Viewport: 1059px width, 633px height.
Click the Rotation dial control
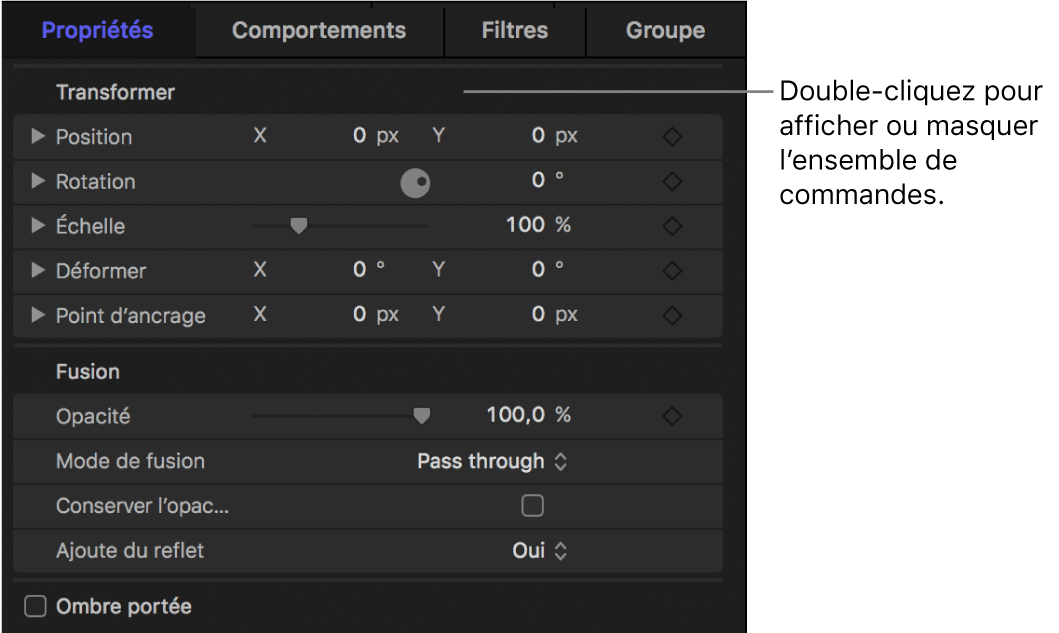(x=415, y=183)
